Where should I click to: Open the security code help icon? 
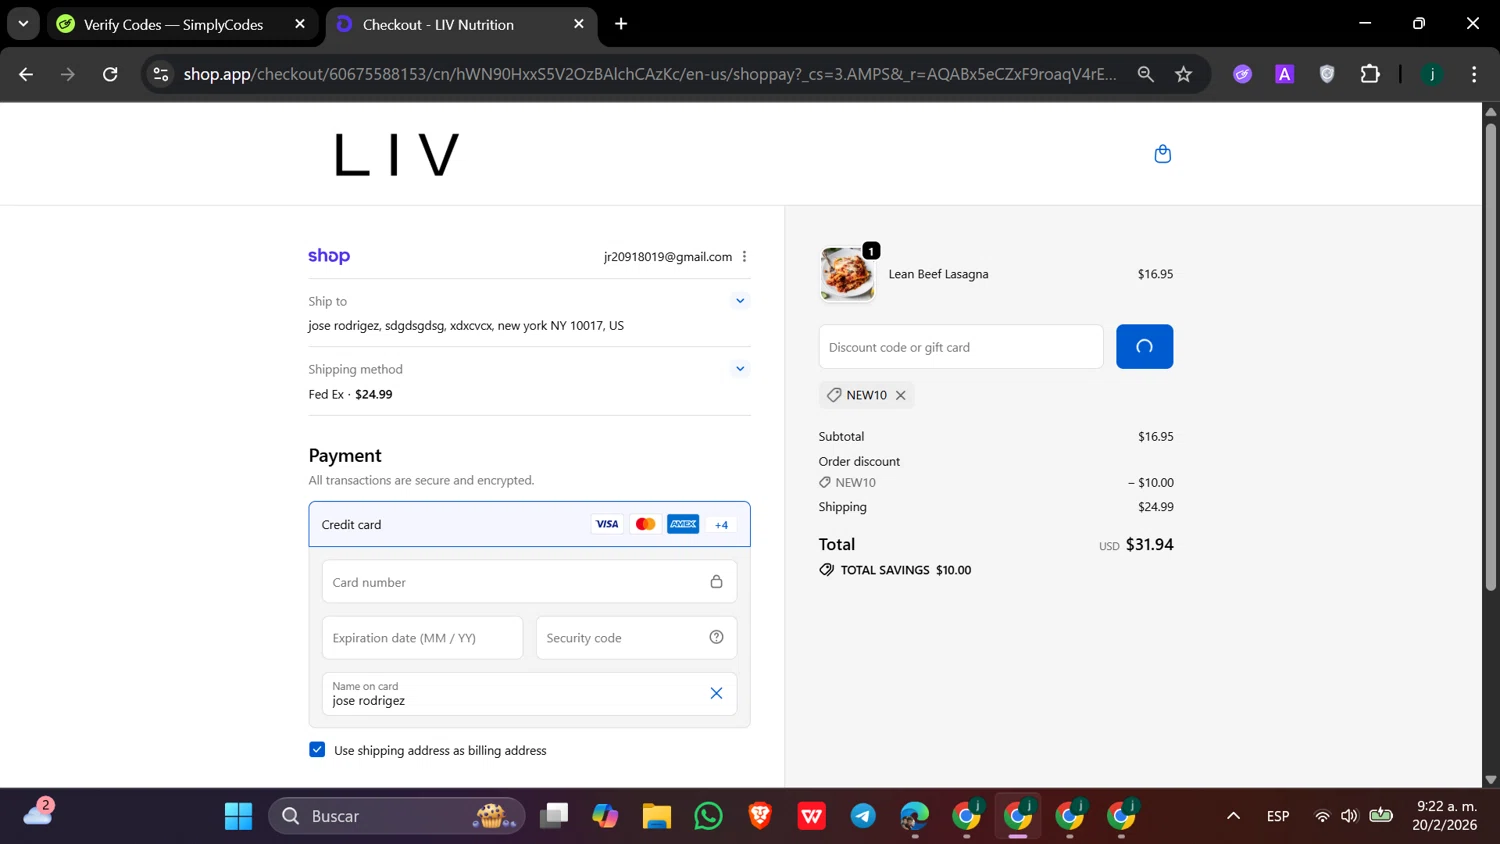coord(716,637)
